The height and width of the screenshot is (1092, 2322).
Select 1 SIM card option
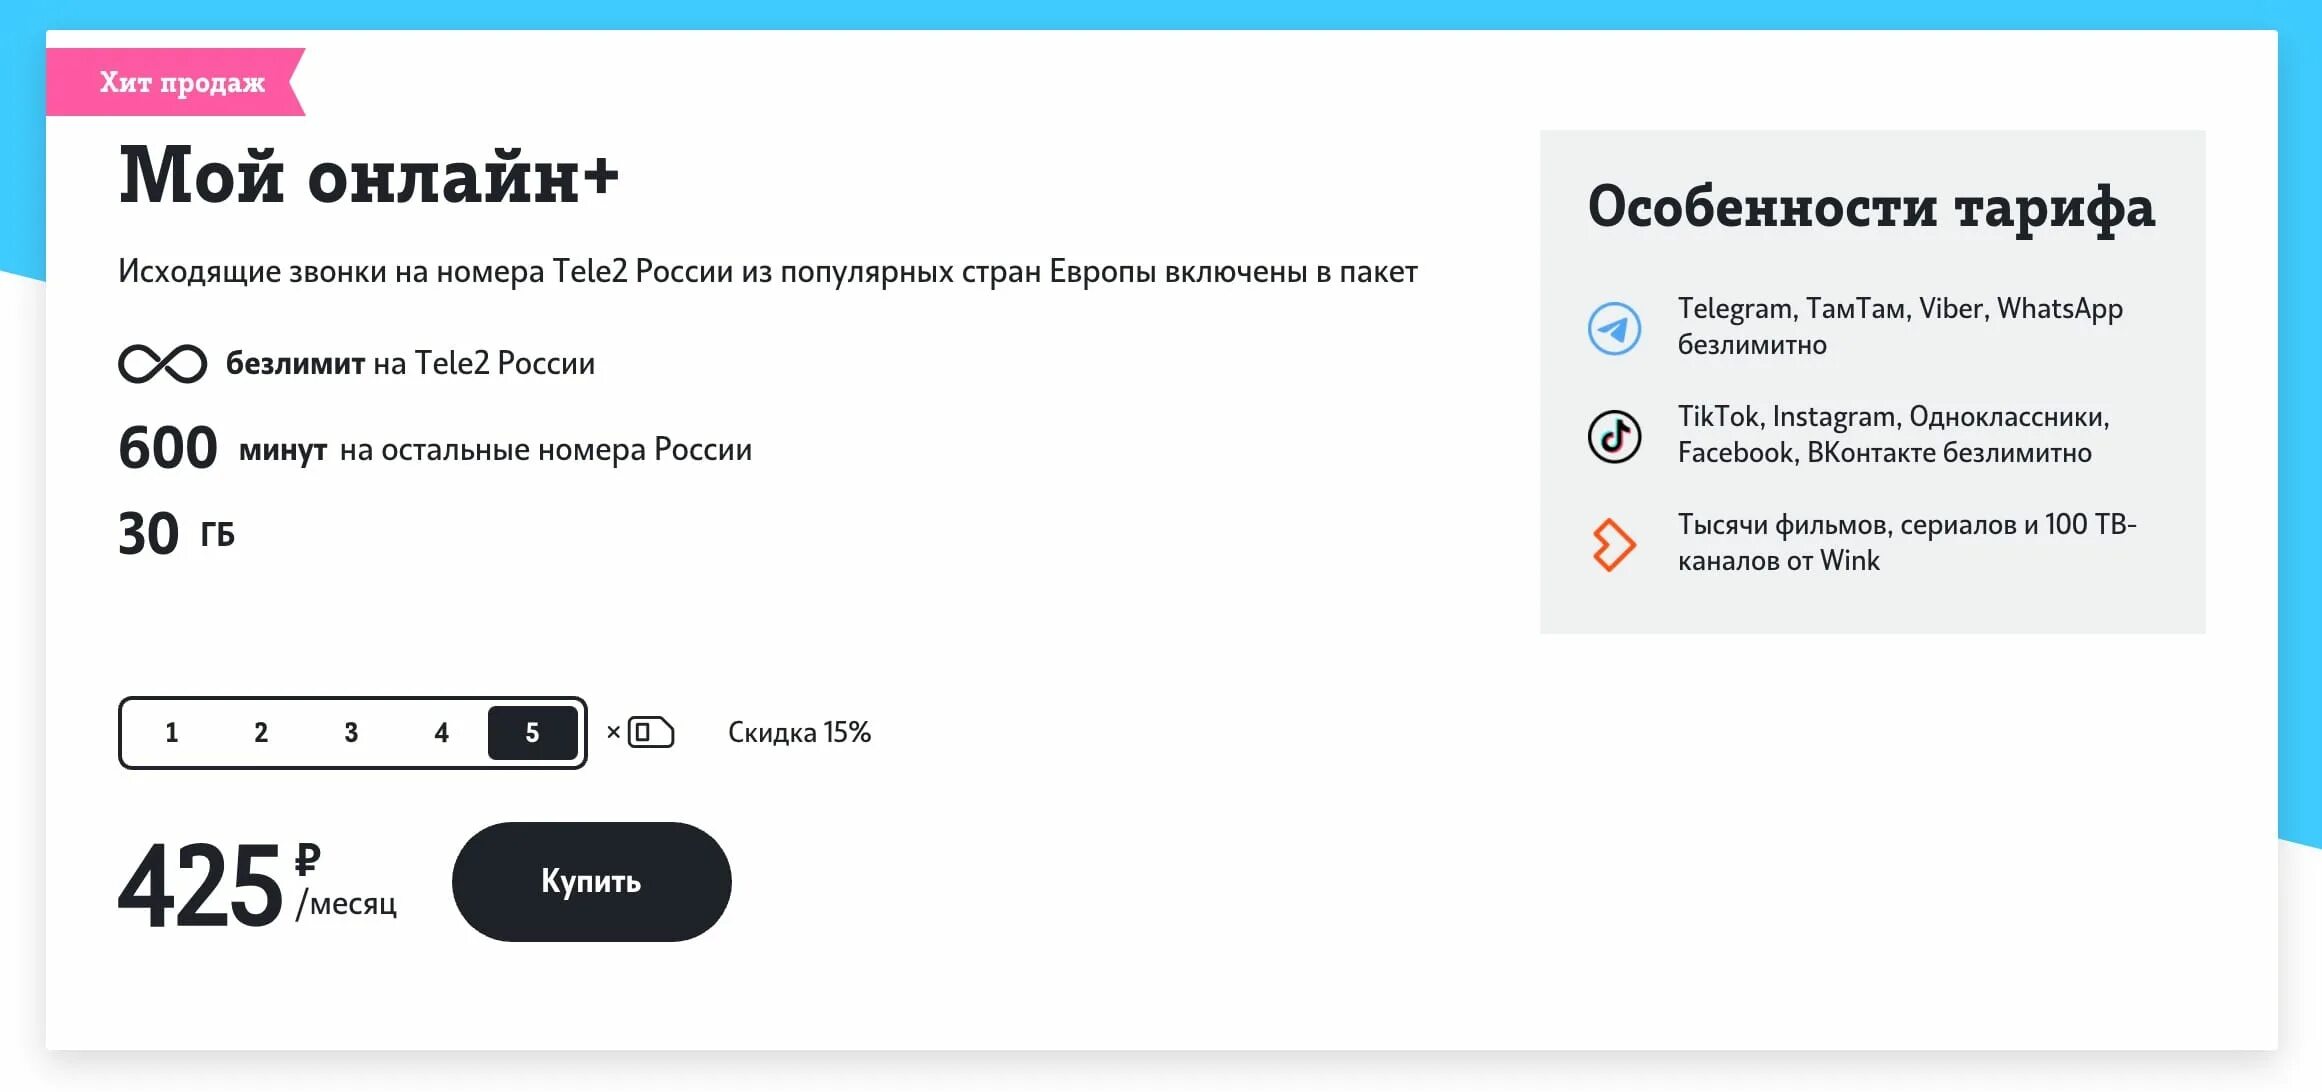tap(172, 733)
